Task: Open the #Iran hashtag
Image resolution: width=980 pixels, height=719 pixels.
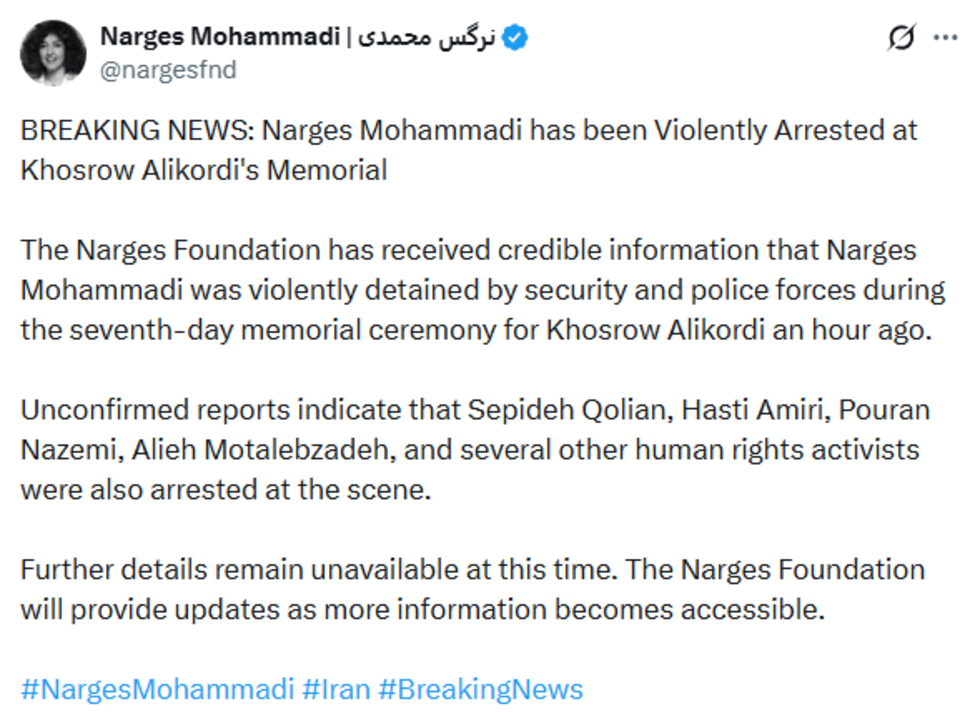Action: [336, 689]
